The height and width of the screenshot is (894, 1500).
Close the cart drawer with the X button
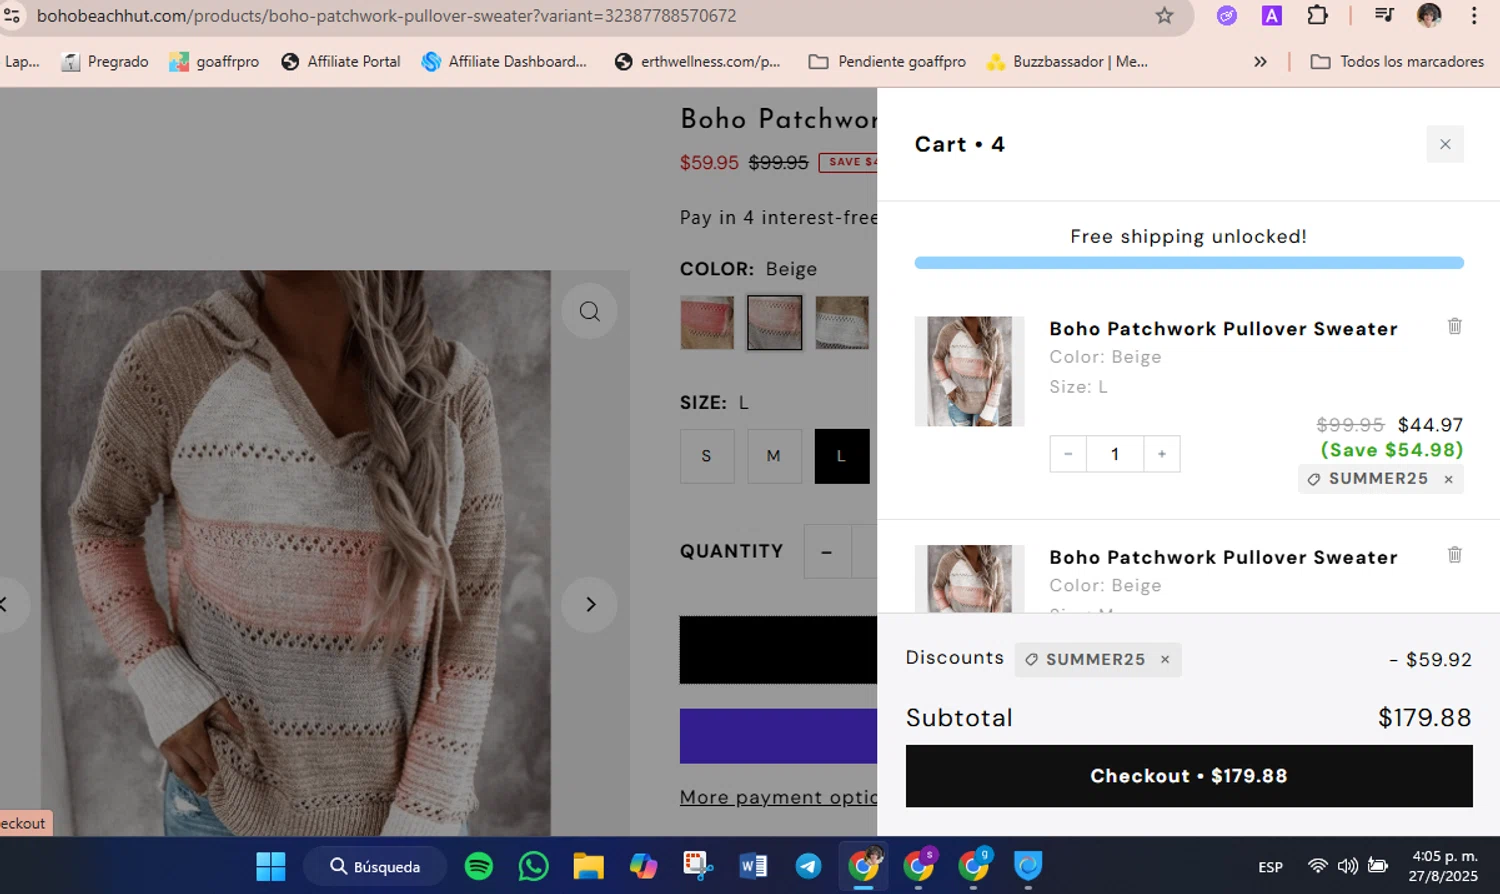click(x=1445, y=144)
